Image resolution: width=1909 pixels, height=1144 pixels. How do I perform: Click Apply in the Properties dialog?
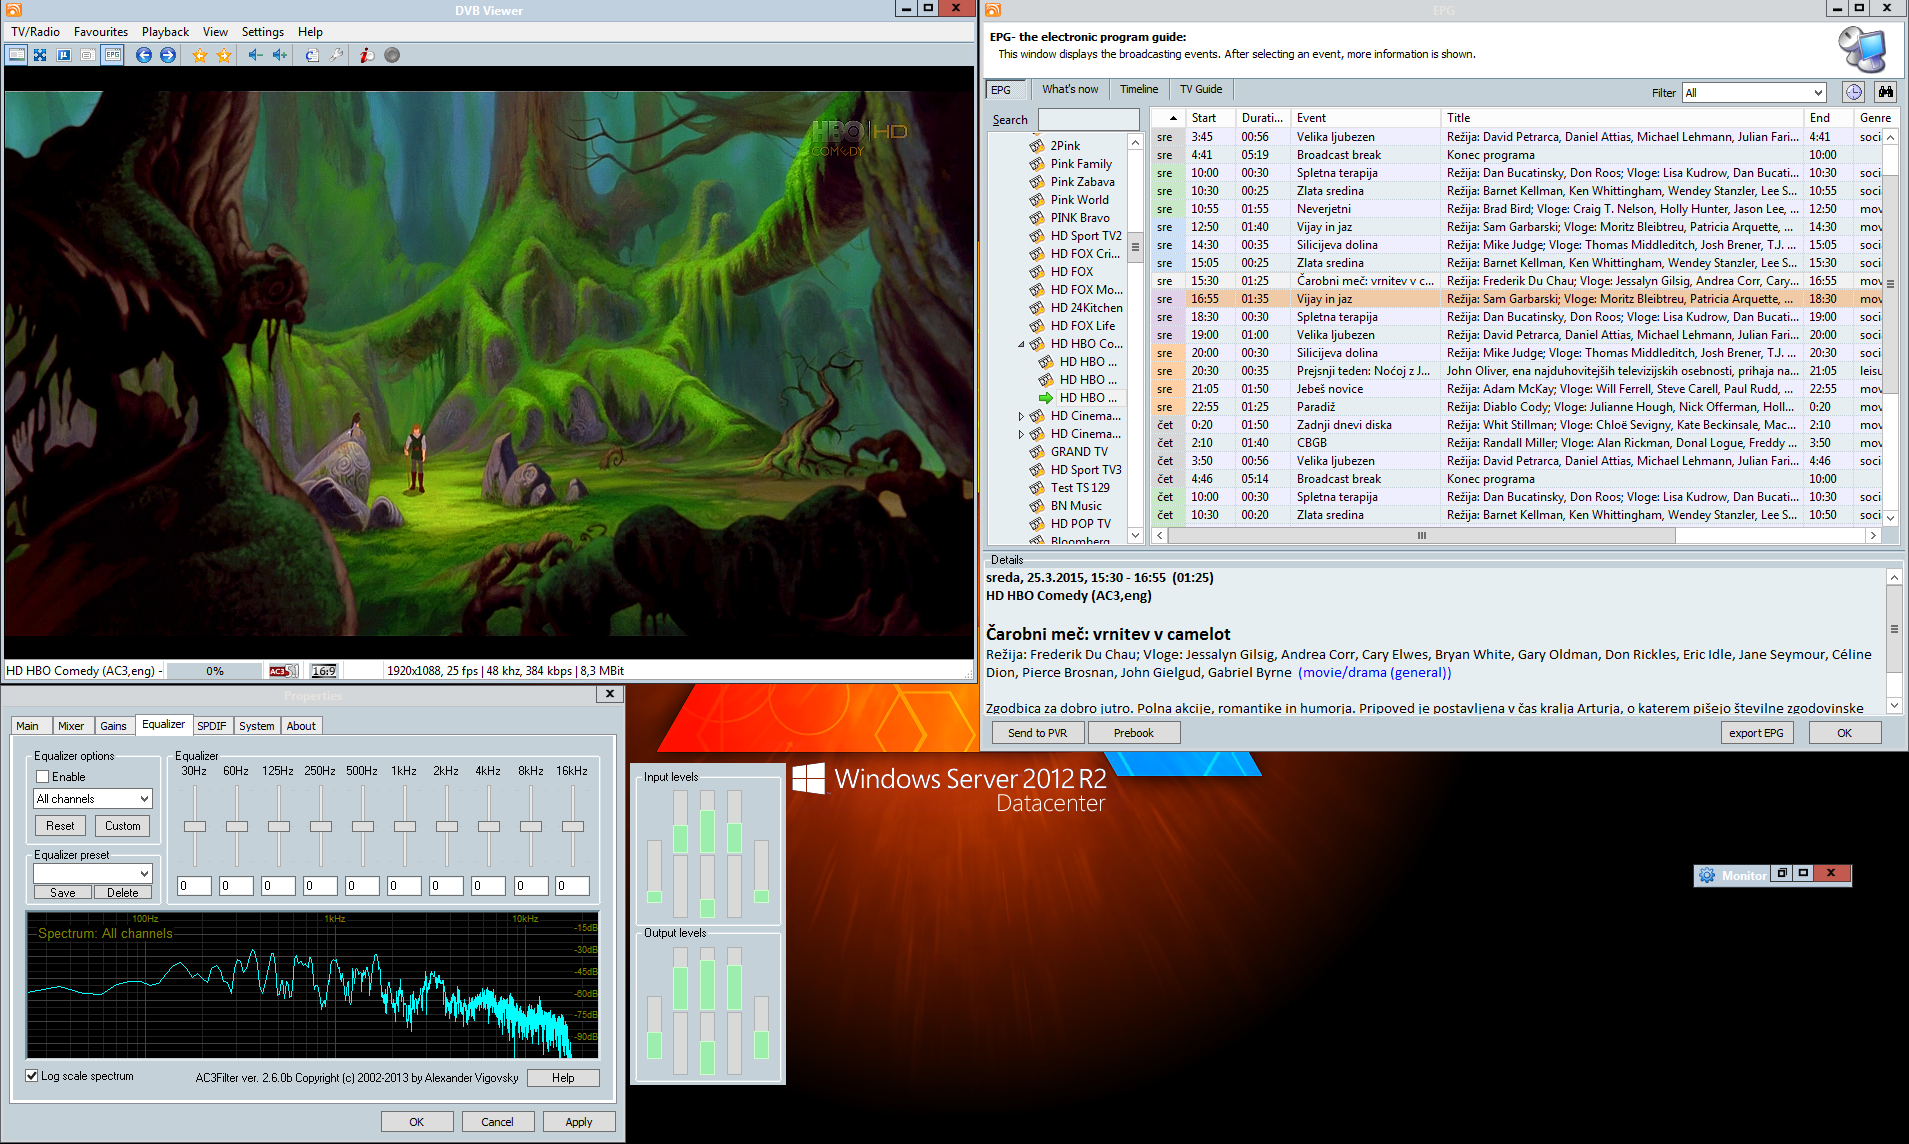pyautogui.click(x=579, y=1122)
